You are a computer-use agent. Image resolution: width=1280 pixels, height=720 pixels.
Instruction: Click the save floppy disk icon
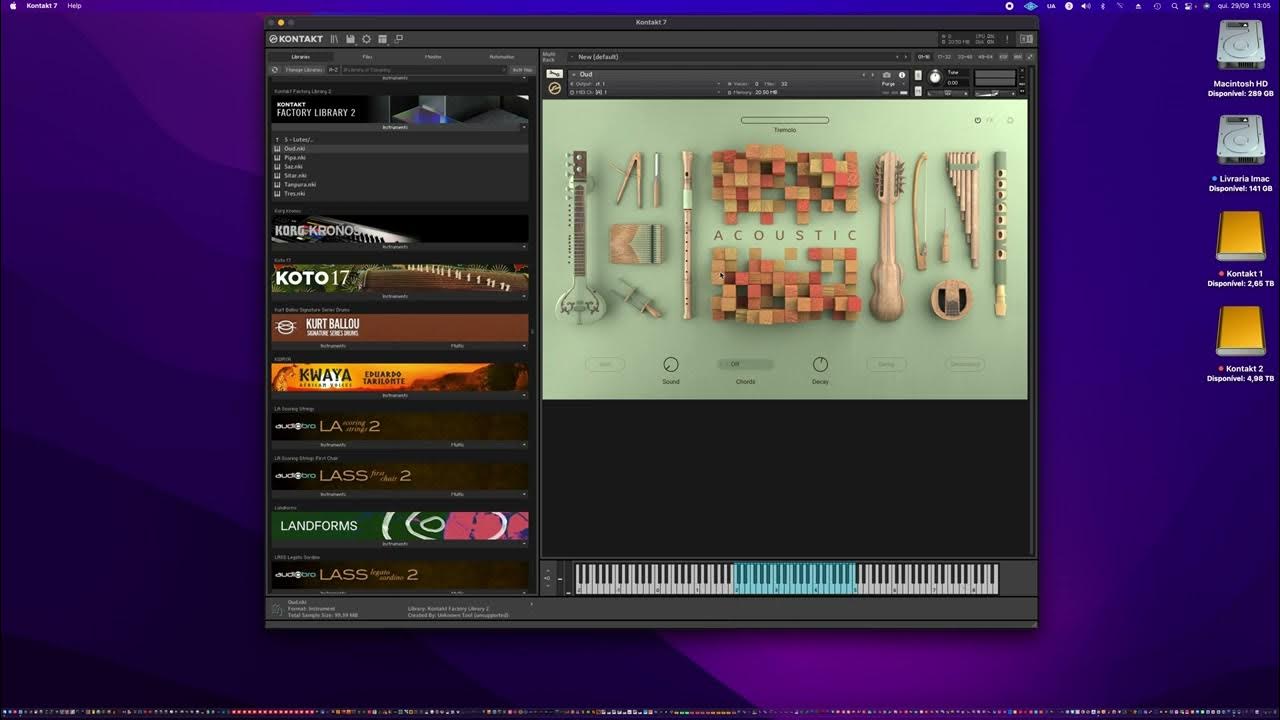350,39
